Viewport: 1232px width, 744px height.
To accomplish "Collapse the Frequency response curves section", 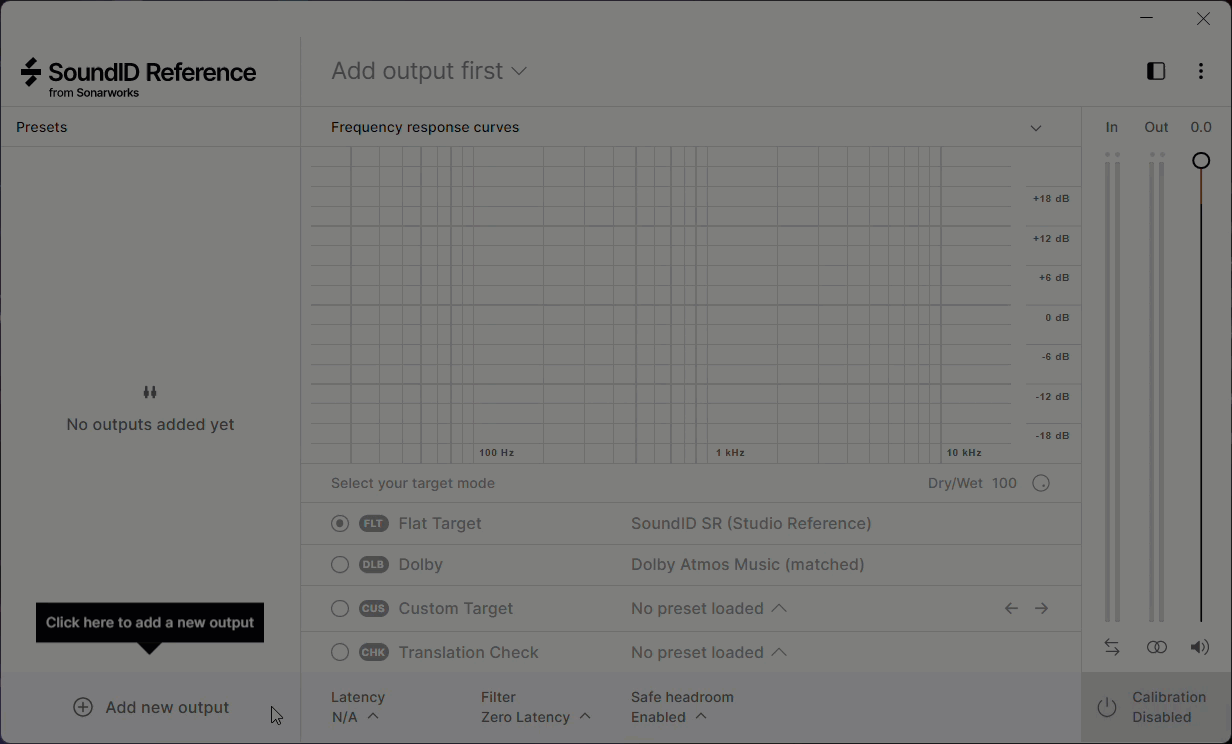I will (x=1036, y=128).
